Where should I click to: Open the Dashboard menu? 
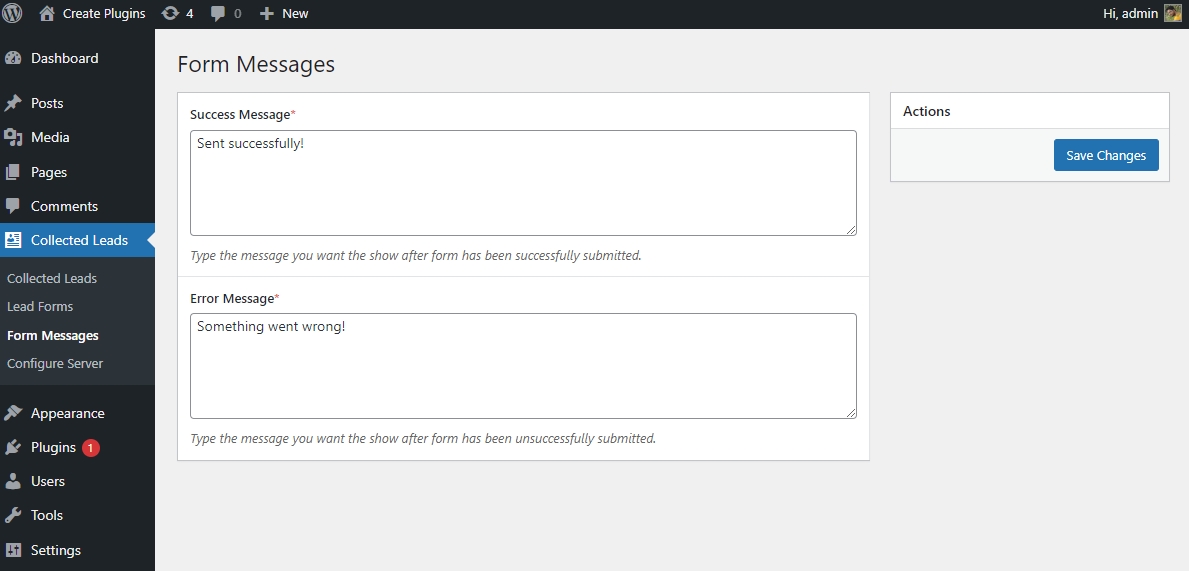click(64, 58)
